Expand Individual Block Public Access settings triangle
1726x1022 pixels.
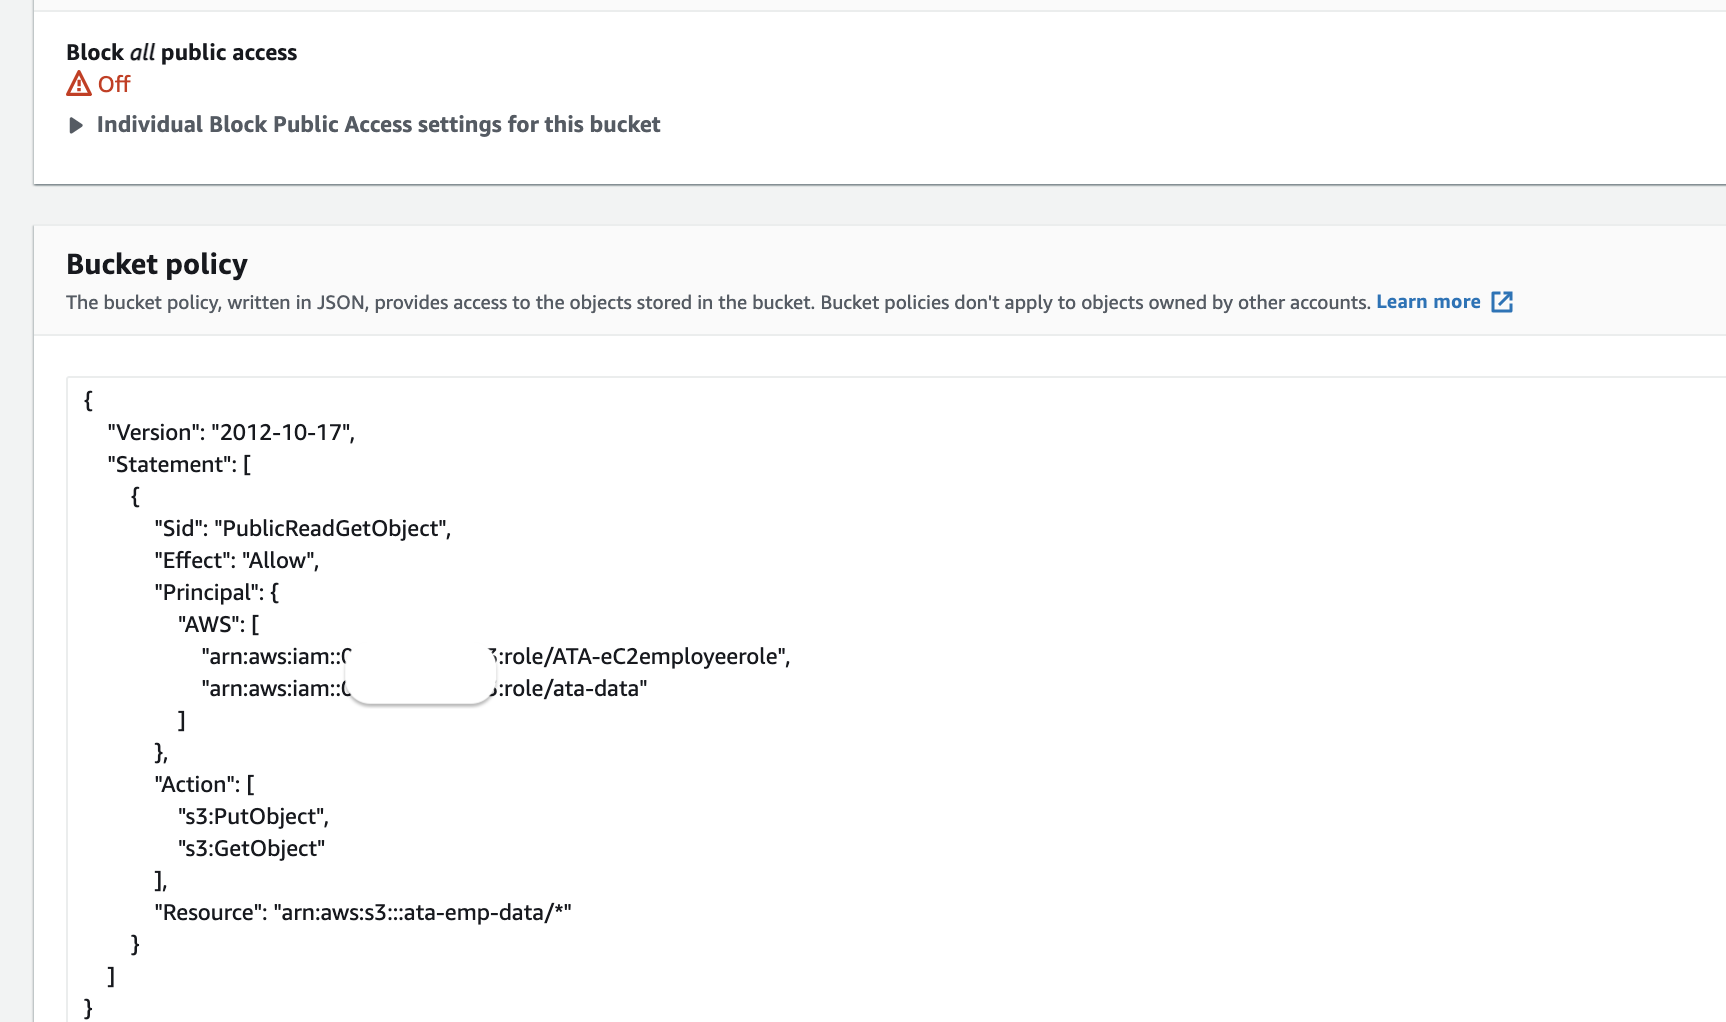coord(75,125)
